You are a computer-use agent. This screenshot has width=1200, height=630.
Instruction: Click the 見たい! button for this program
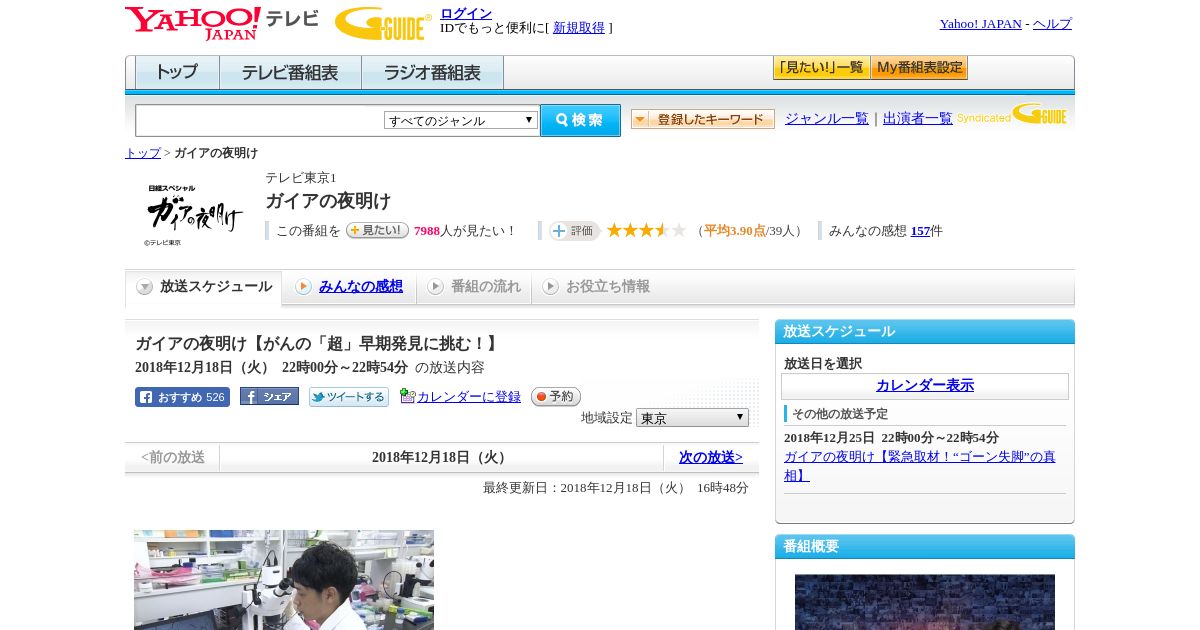click(377, 230)
